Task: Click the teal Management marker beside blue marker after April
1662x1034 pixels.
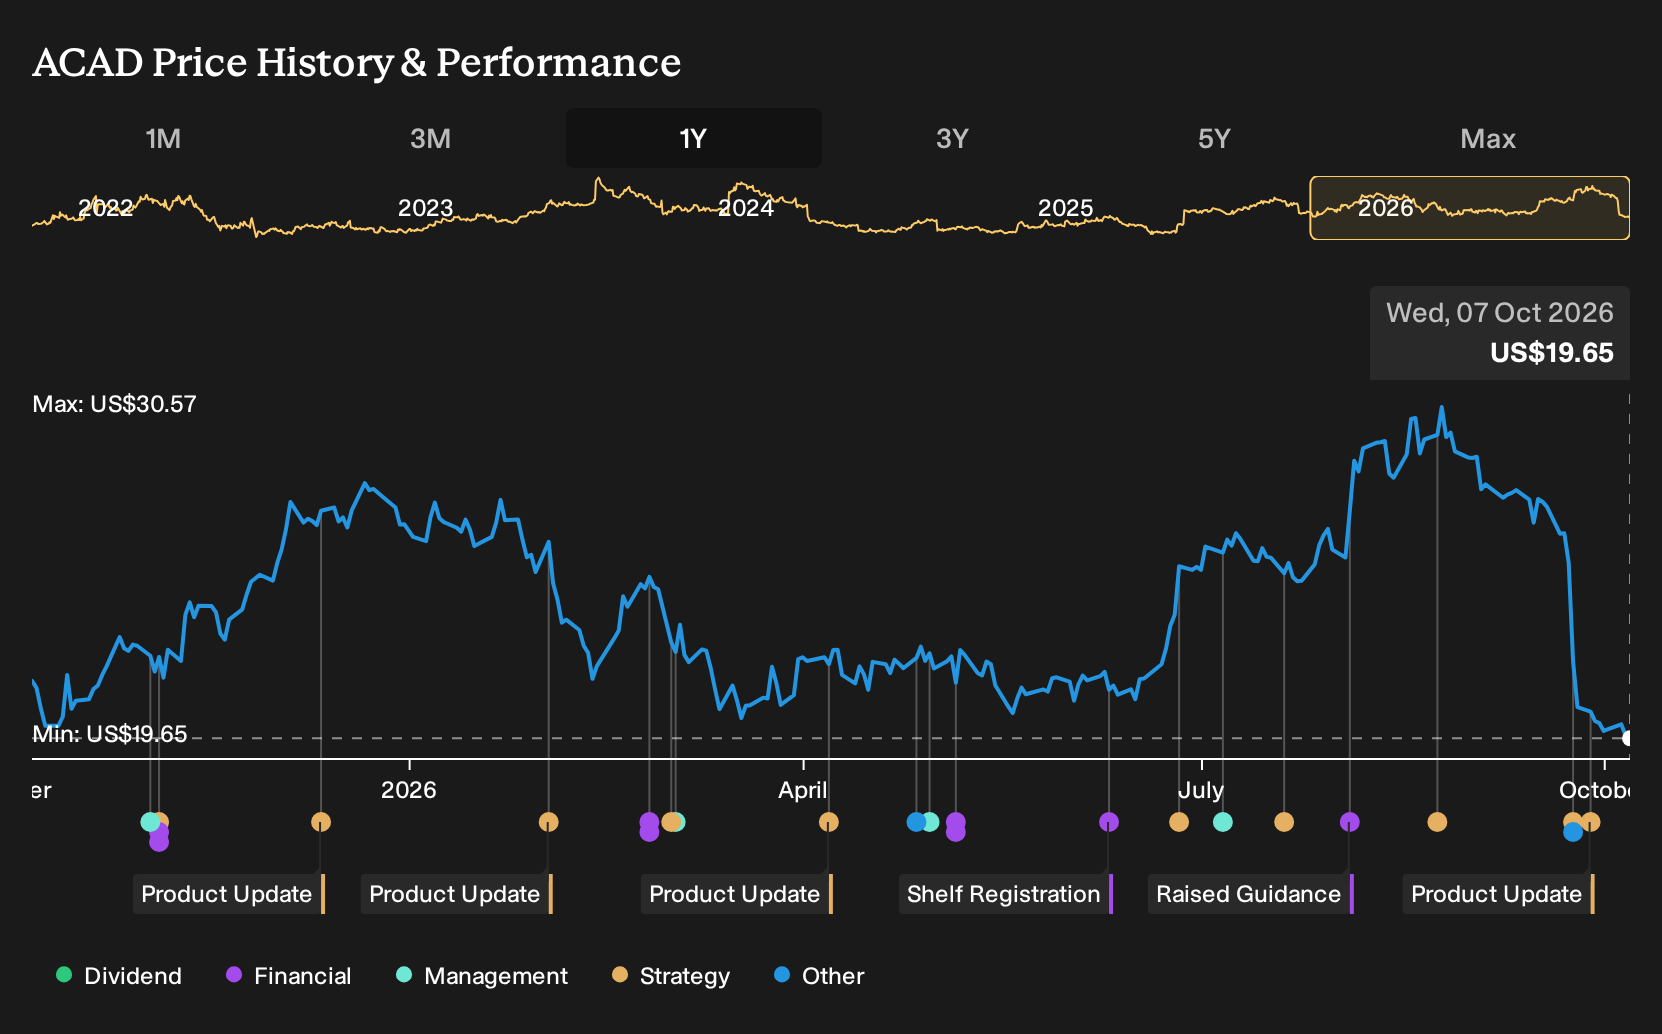Action: 931,822
